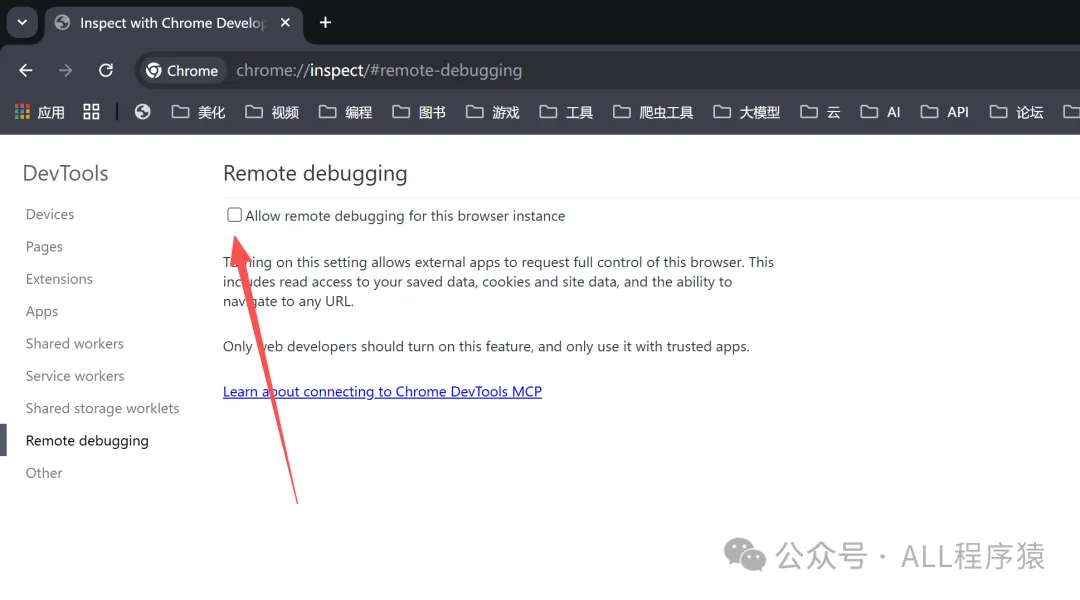The width and height of the screenshot is (1080, 600).
Task: Select Service workers in sidebar
Action: (75, 376)
